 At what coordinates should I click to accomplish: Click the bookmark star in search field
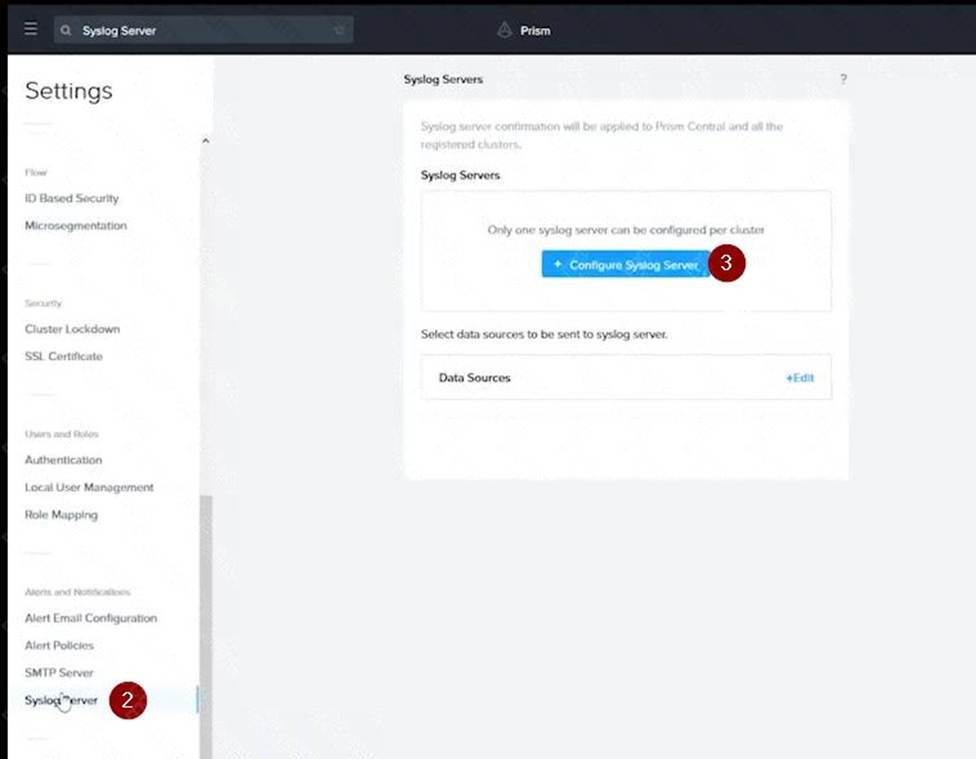click(x=340, y=31)
